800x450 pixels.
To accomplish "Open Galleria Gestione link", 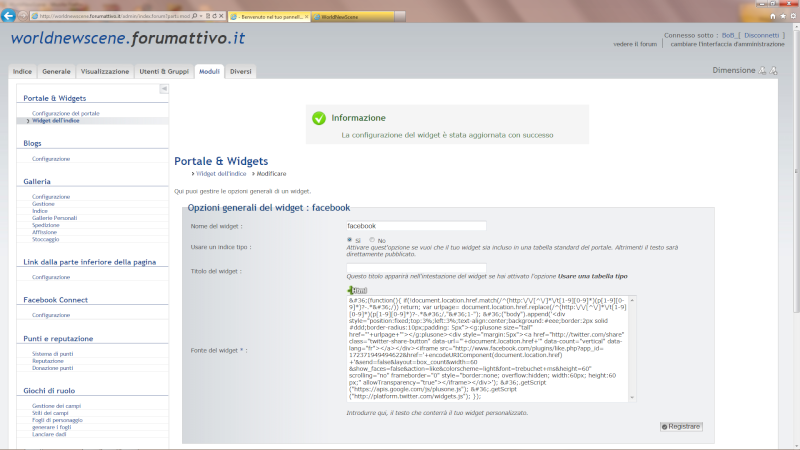I will [x=43, y=204].
